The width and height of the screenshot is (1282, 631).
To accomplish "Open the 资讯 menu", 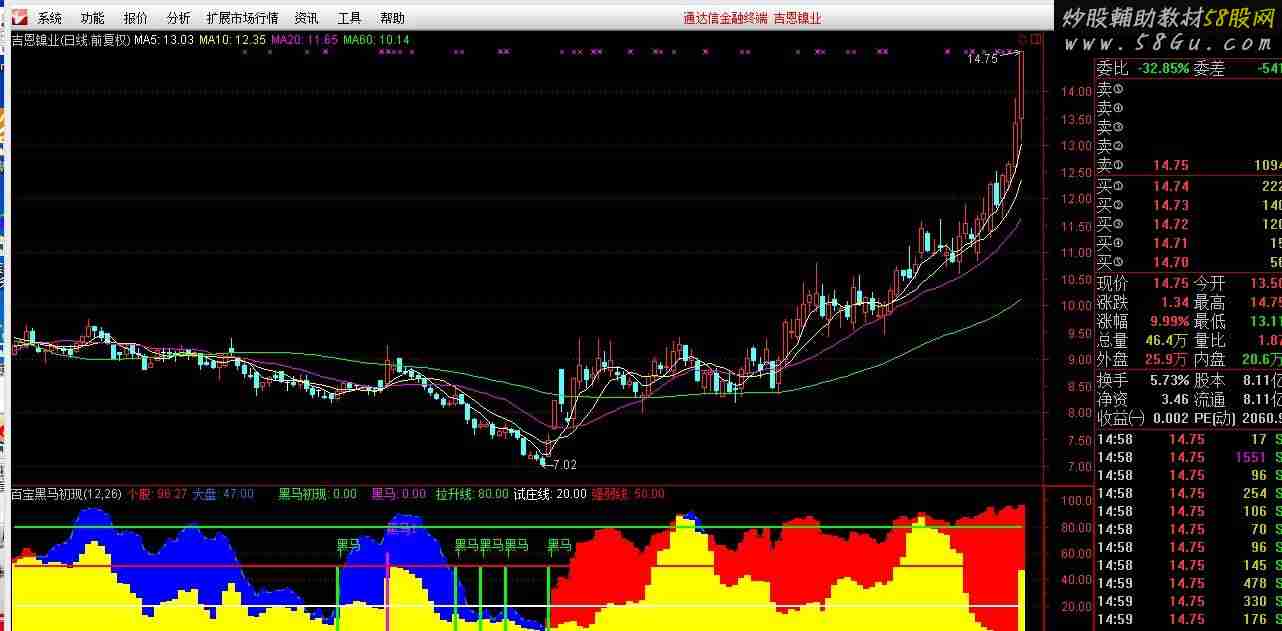I will 307,18.
